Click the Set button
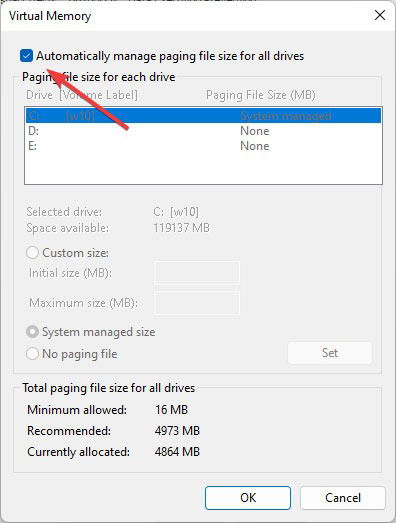 point(330,353)
